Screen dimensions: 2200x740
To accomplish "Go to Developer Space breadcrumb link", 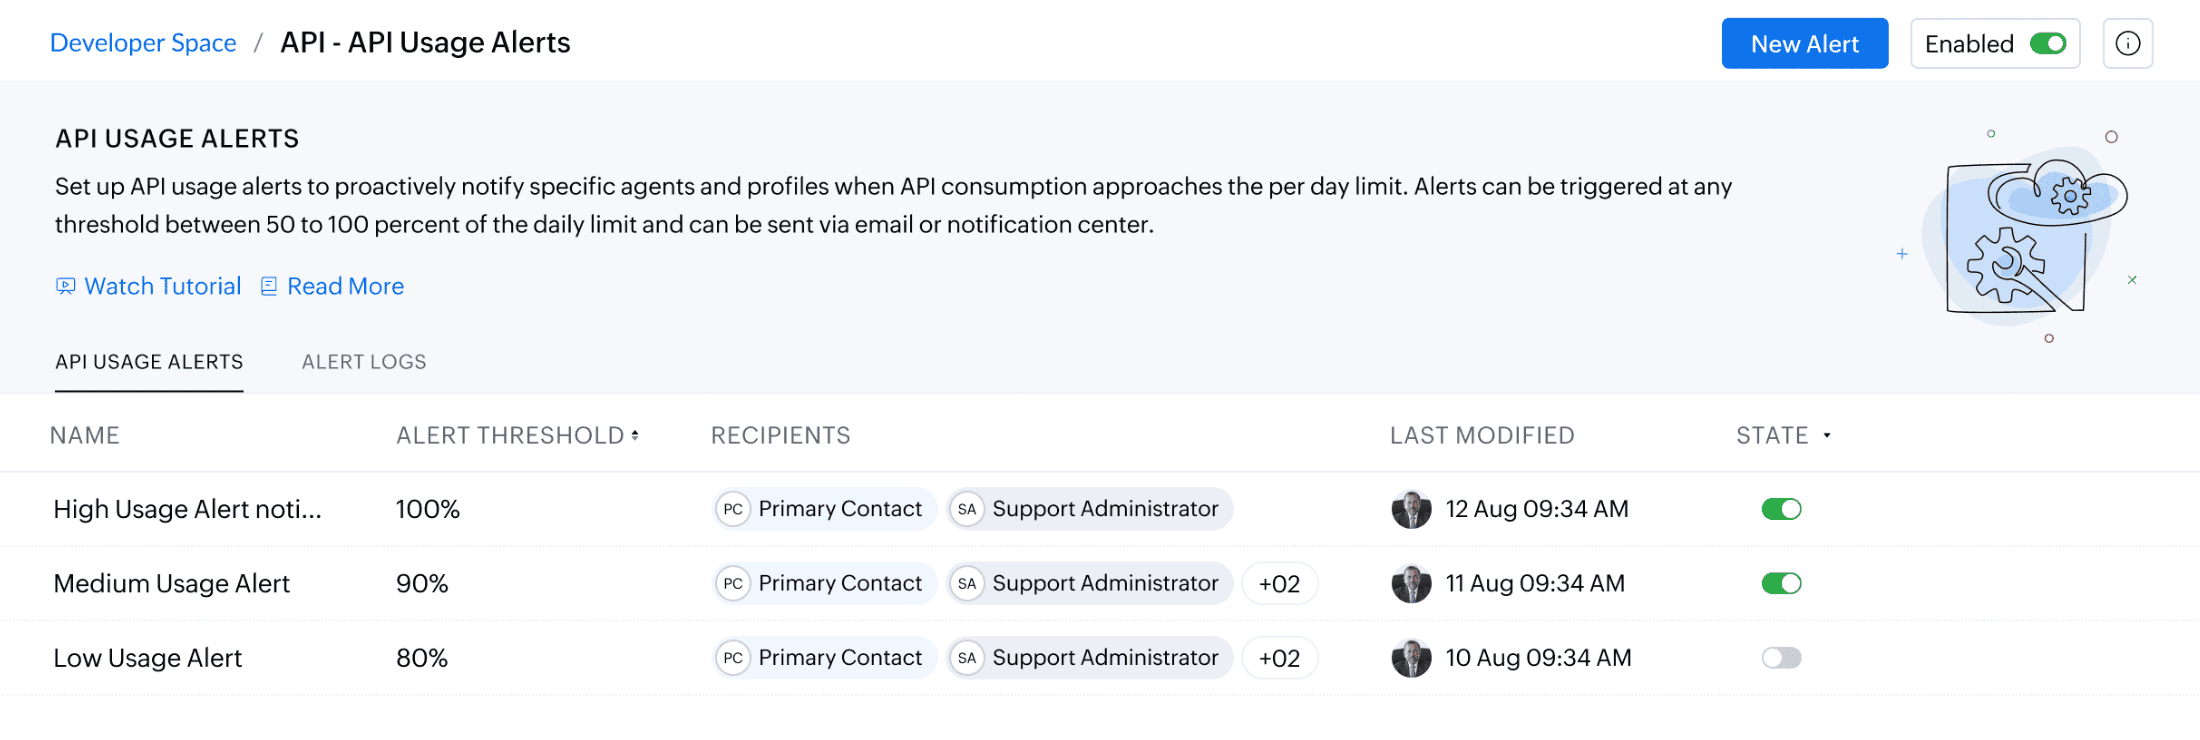I will pyautogui.click(x=143, y=43).
